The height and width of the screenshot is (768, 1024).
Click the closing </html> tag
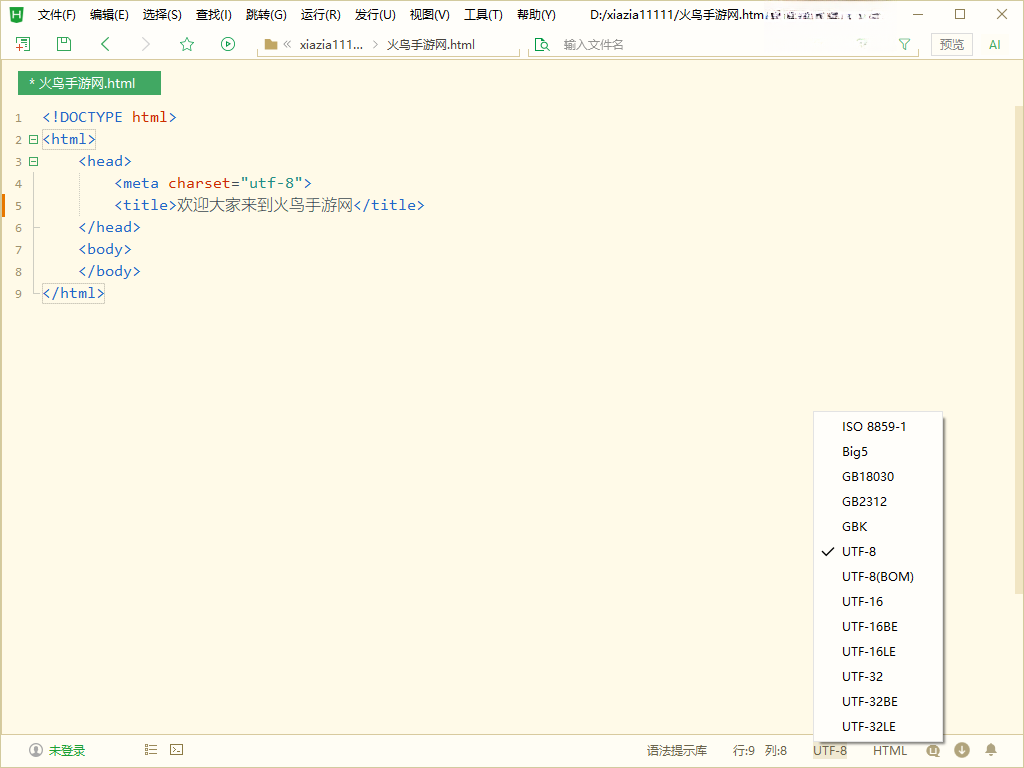pos(73,293)
